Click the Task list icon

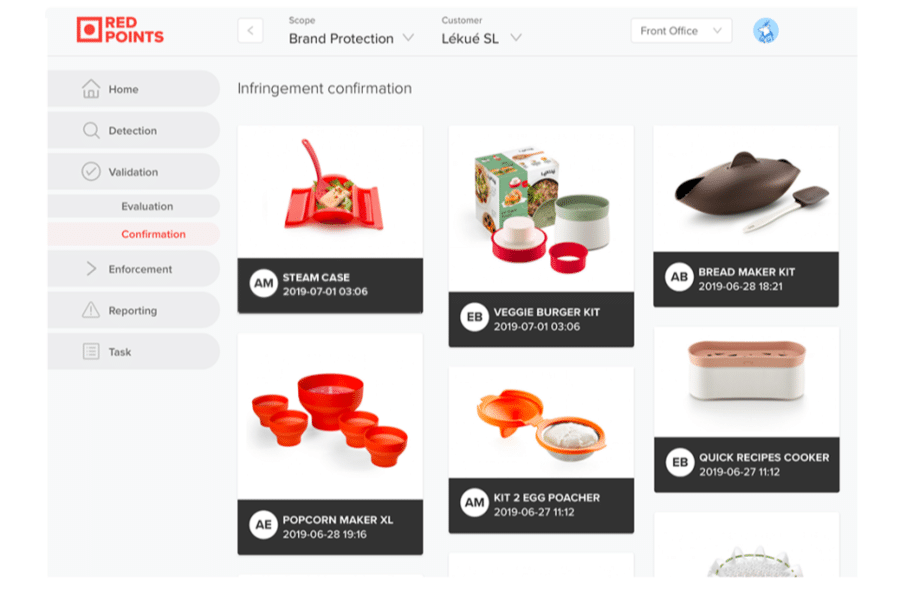point(91,351)
